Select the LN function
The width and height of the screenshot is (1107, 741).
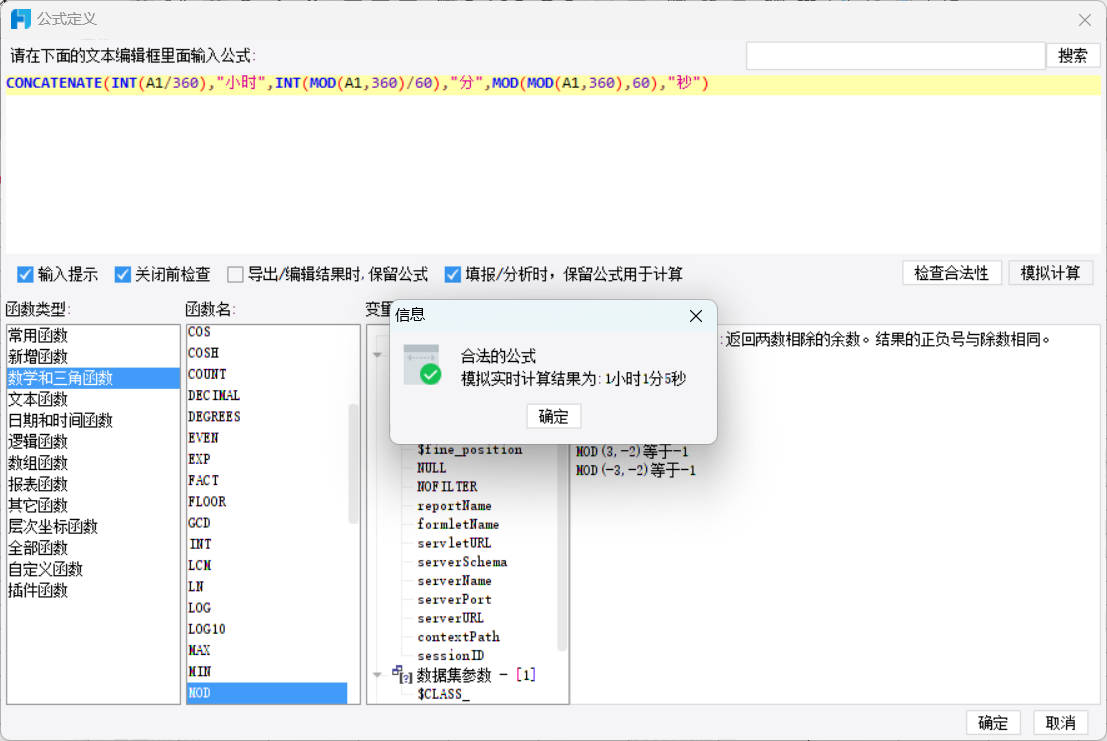268,586
